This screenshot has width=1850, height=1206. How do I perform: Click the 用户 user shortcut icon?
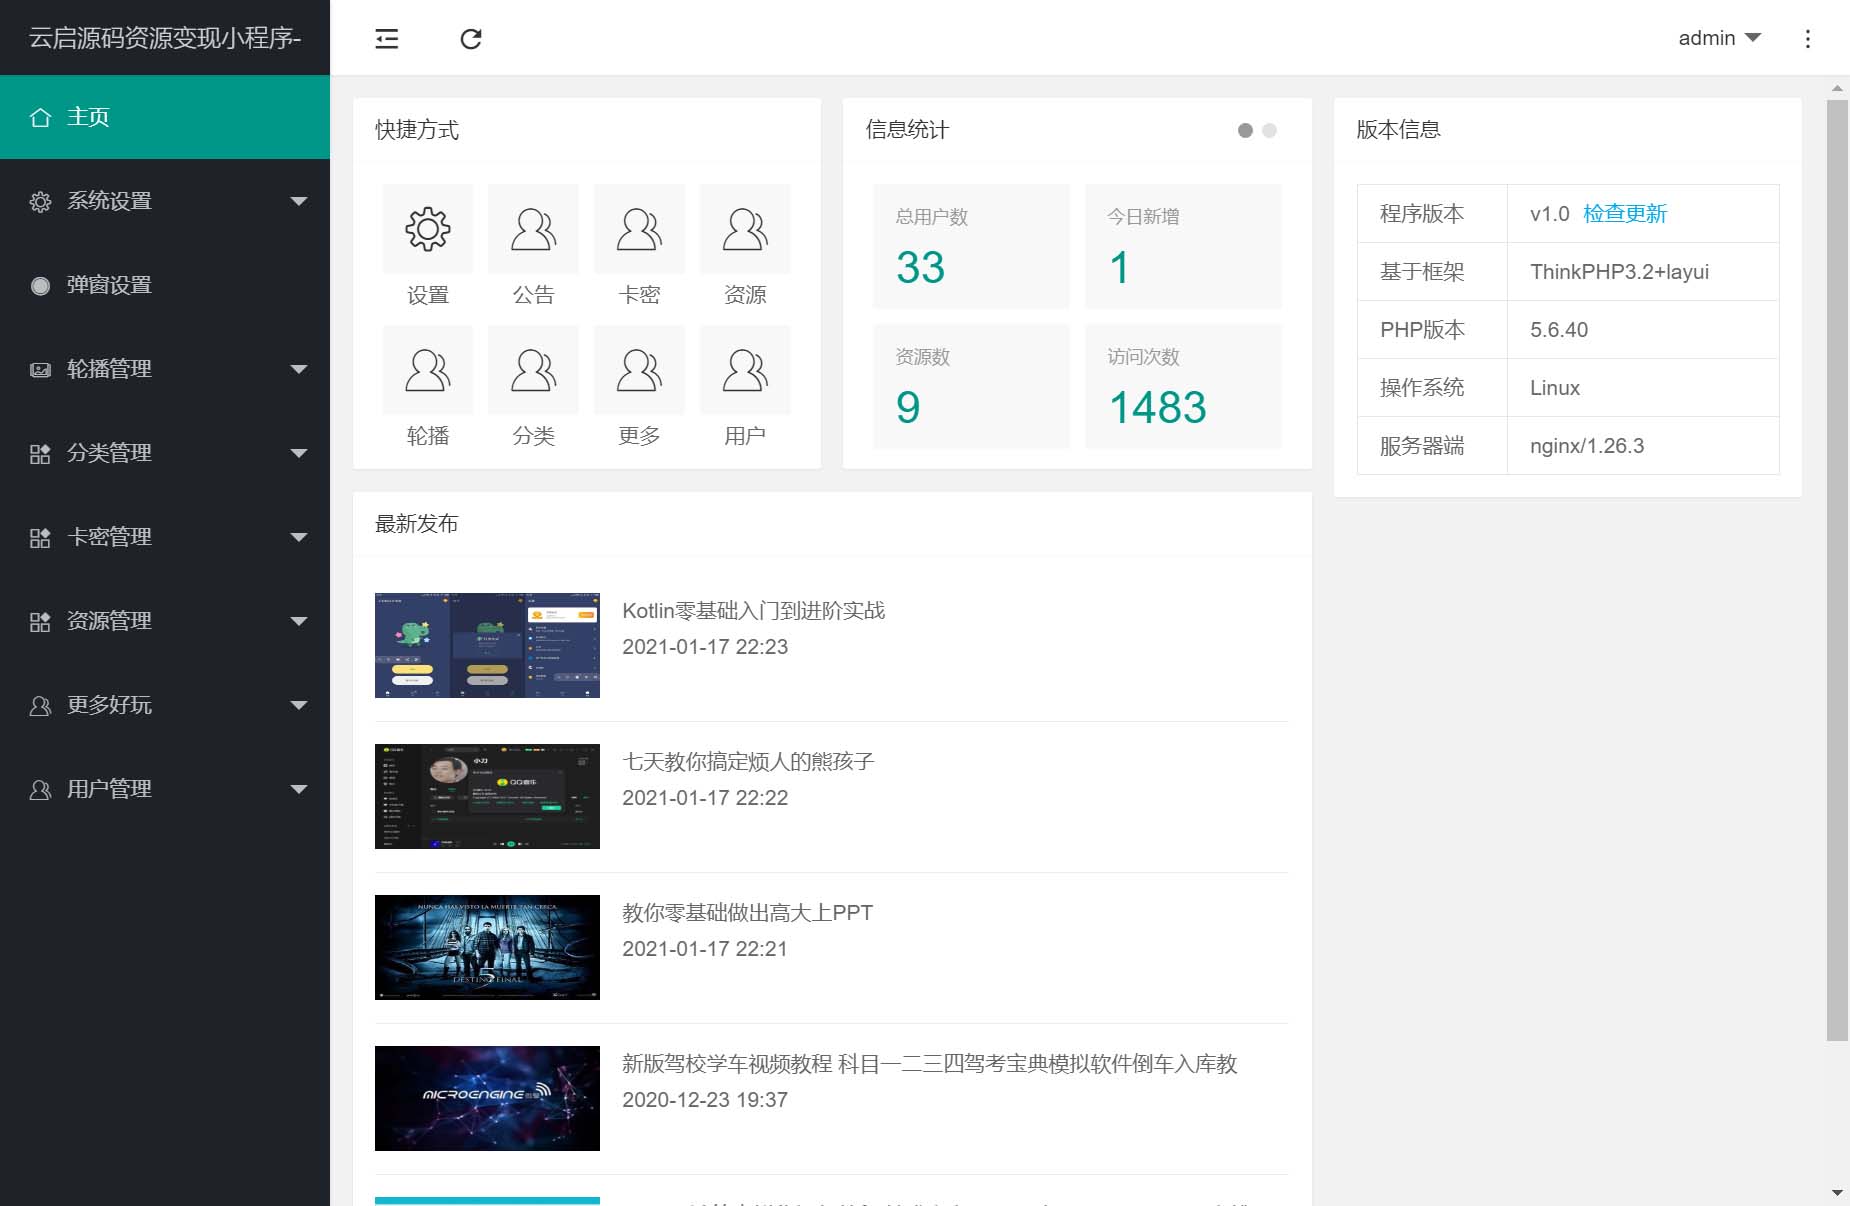[745, 369]
